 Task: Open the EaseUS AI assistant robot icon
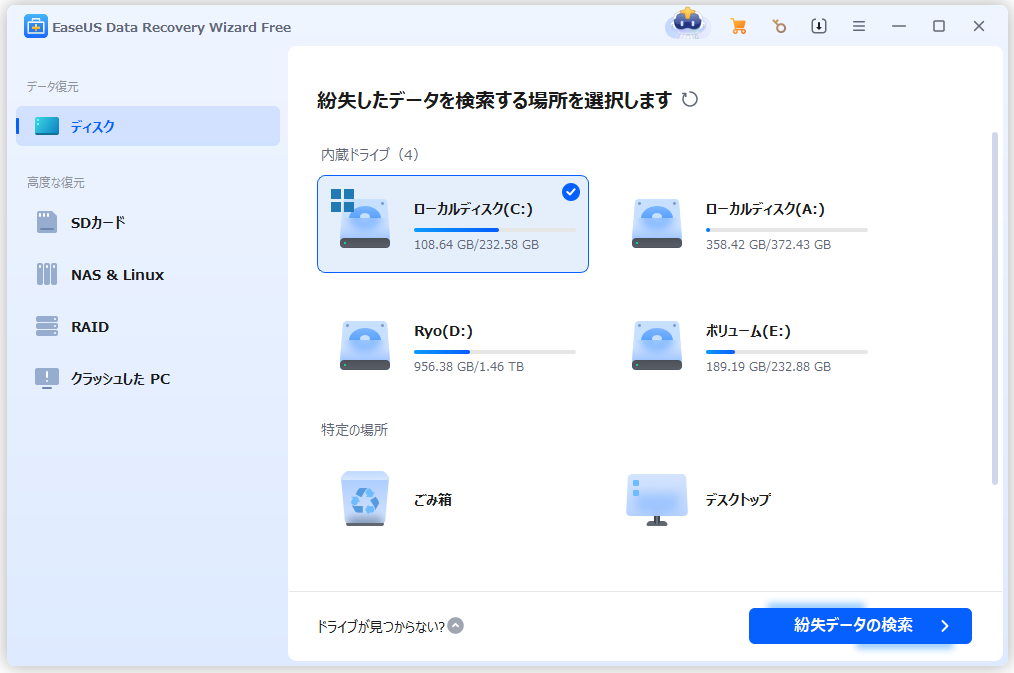click(687, 26)
